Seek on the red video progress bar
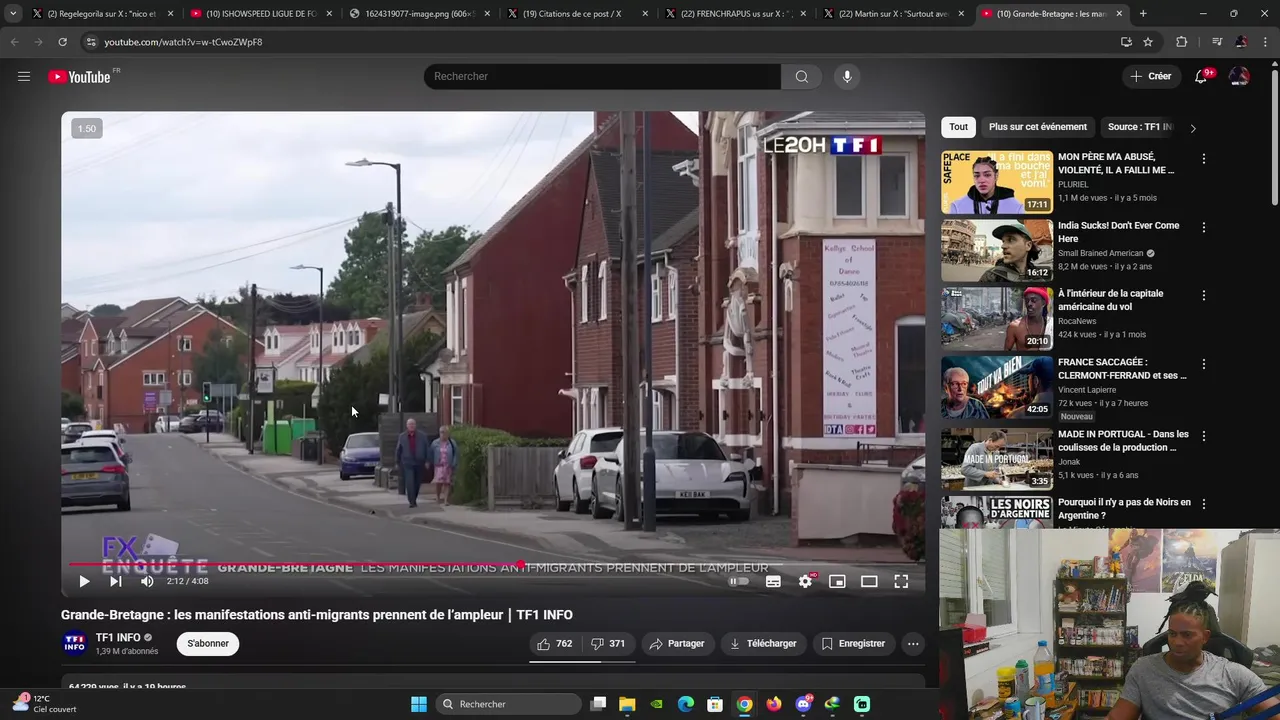The width and height of the screenshot is (1280, 720). click(493, 565)
